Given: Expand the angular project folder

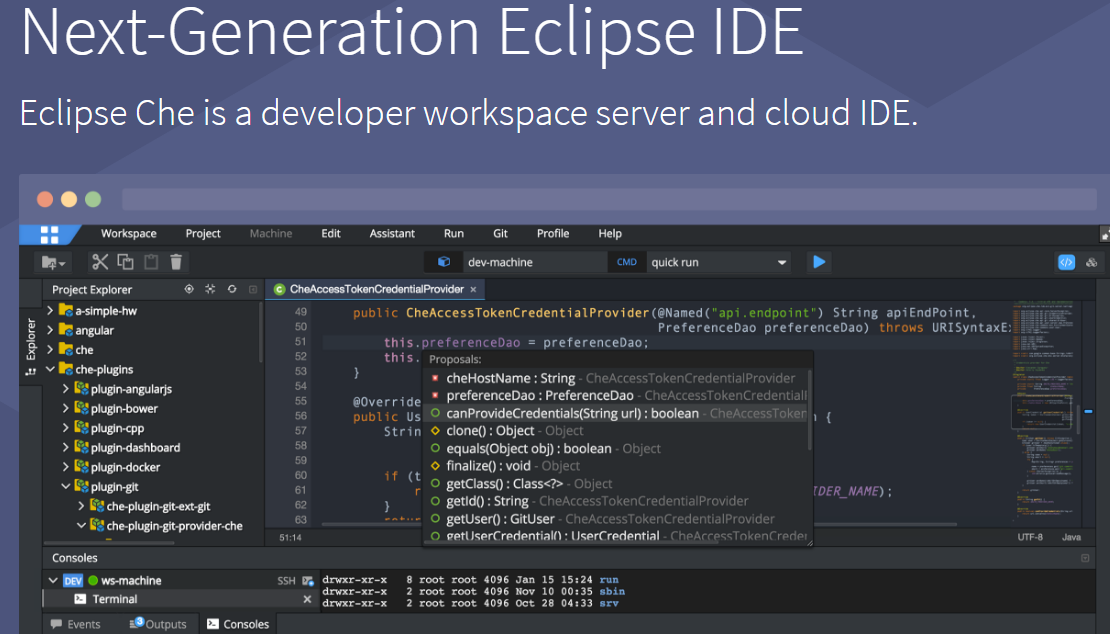Looking at the screenshot, I should 50,330.
